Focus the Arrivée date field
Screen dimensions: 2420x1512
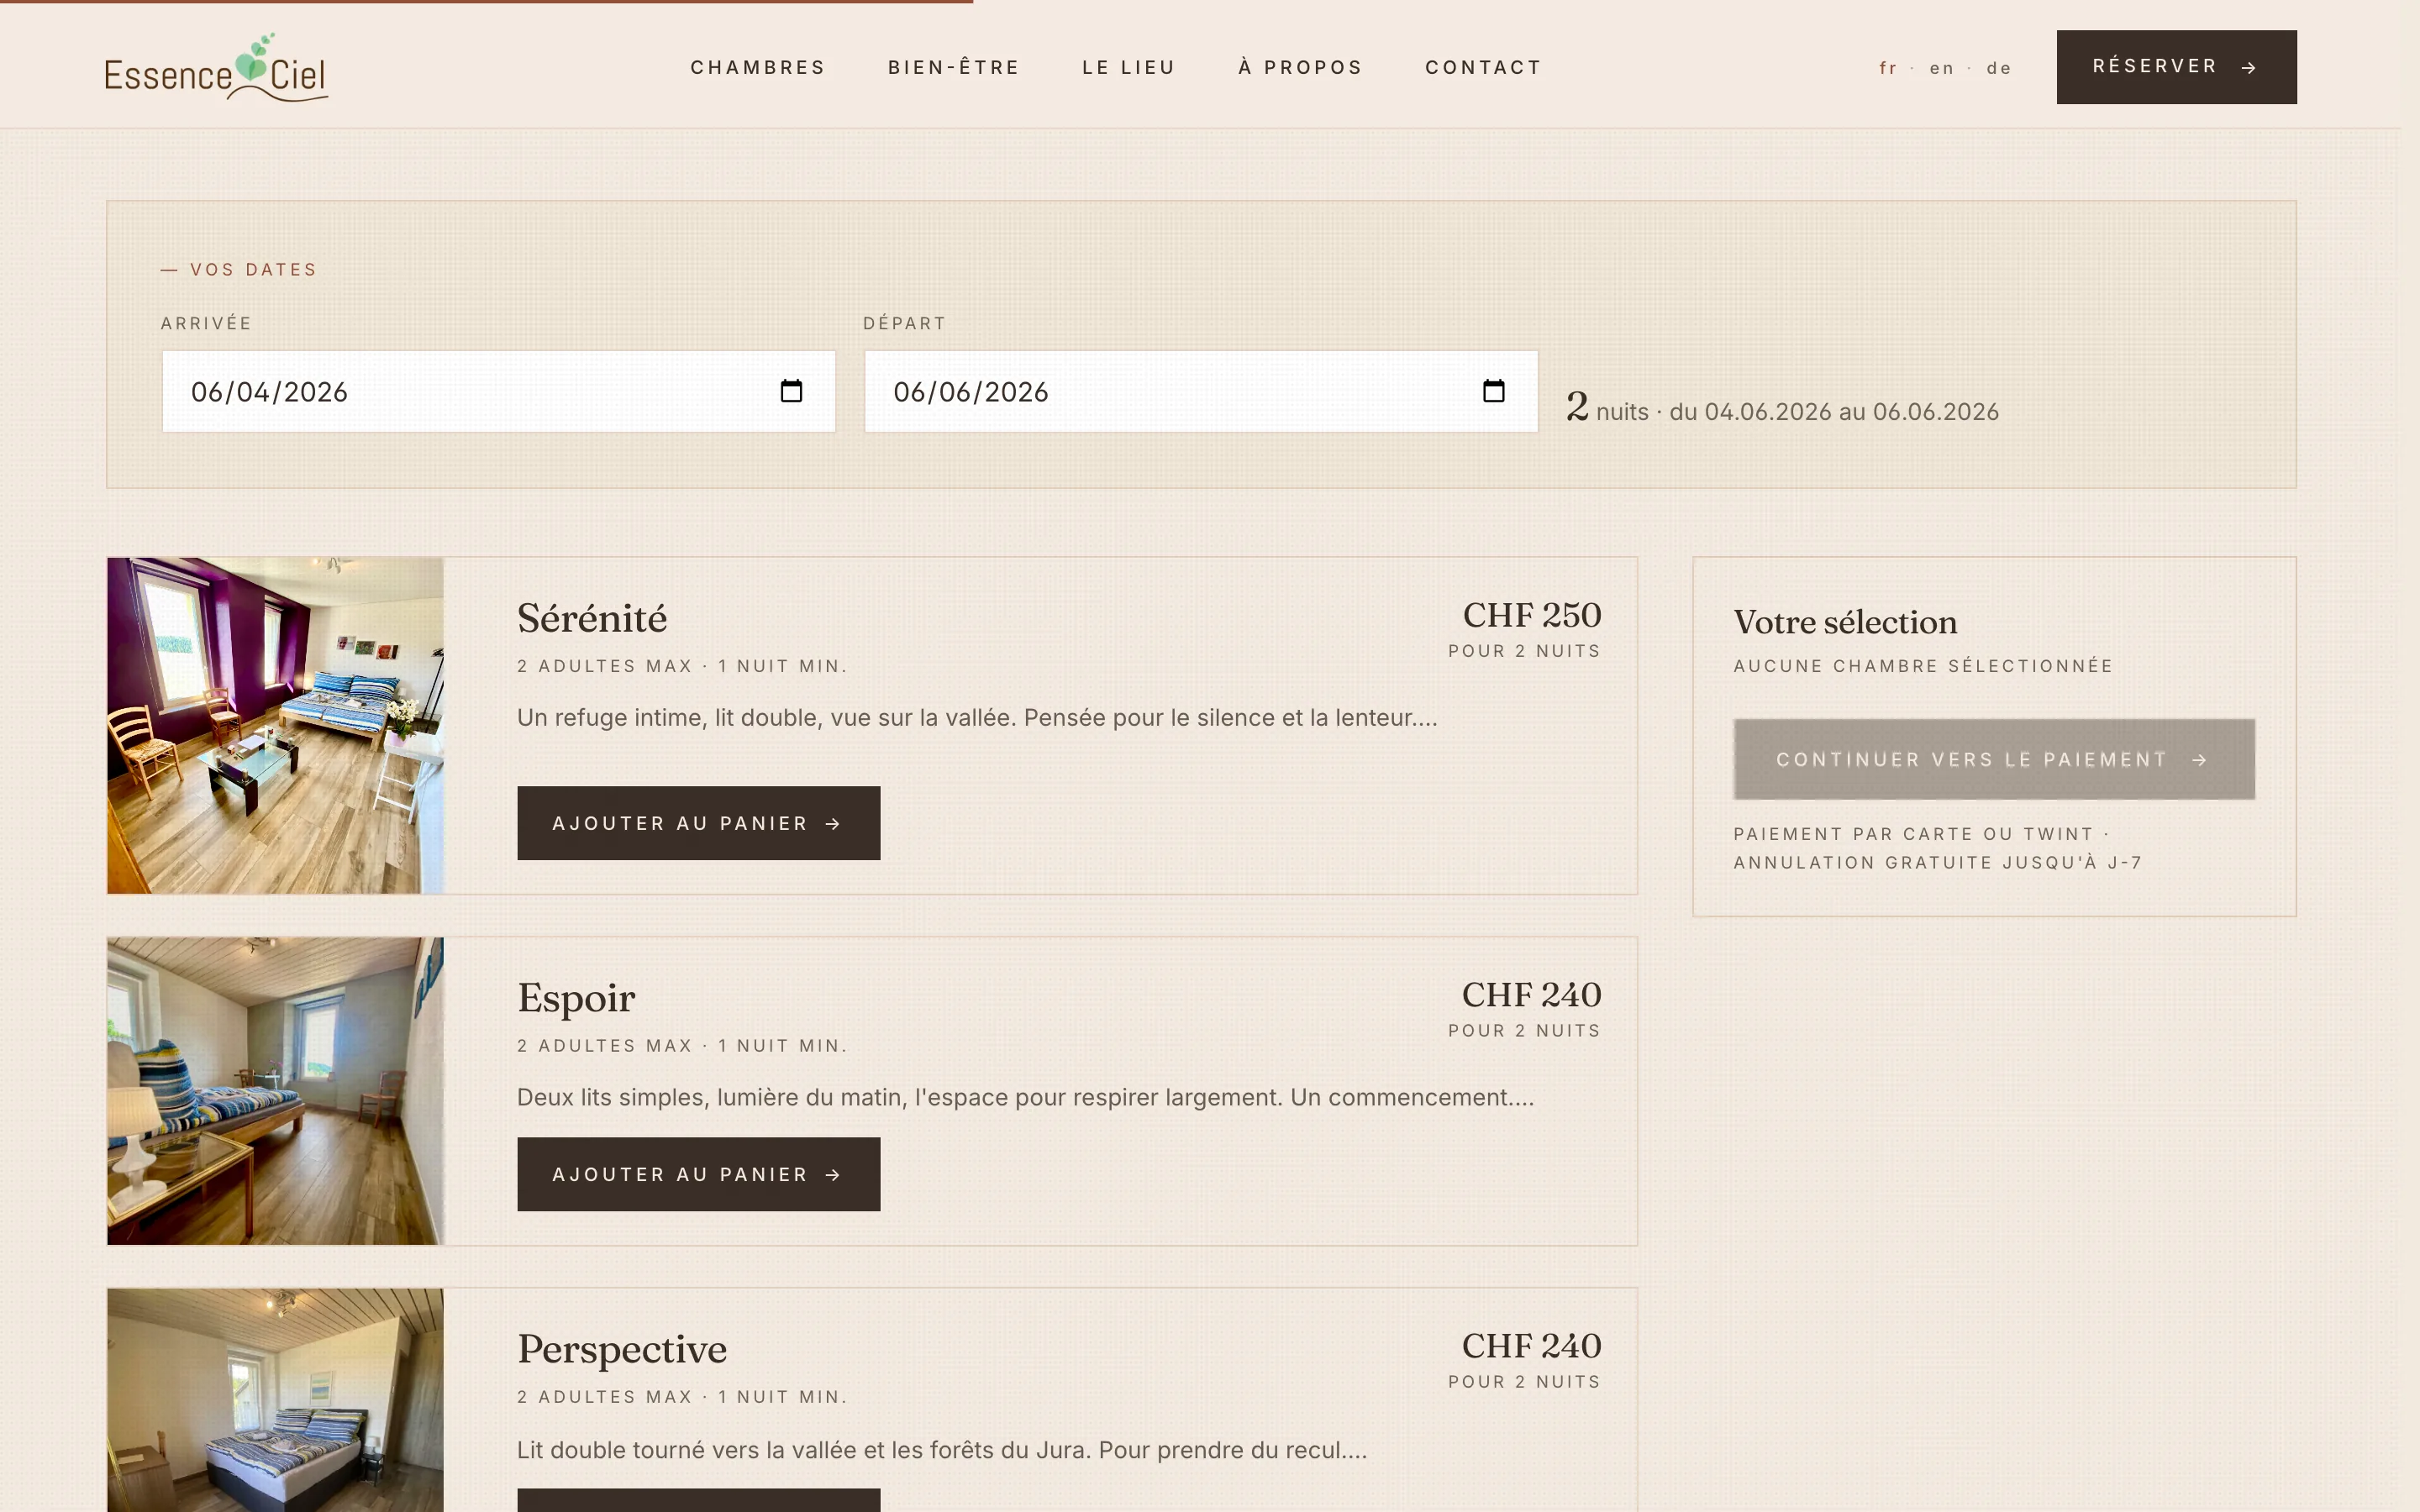coord(498,391)
